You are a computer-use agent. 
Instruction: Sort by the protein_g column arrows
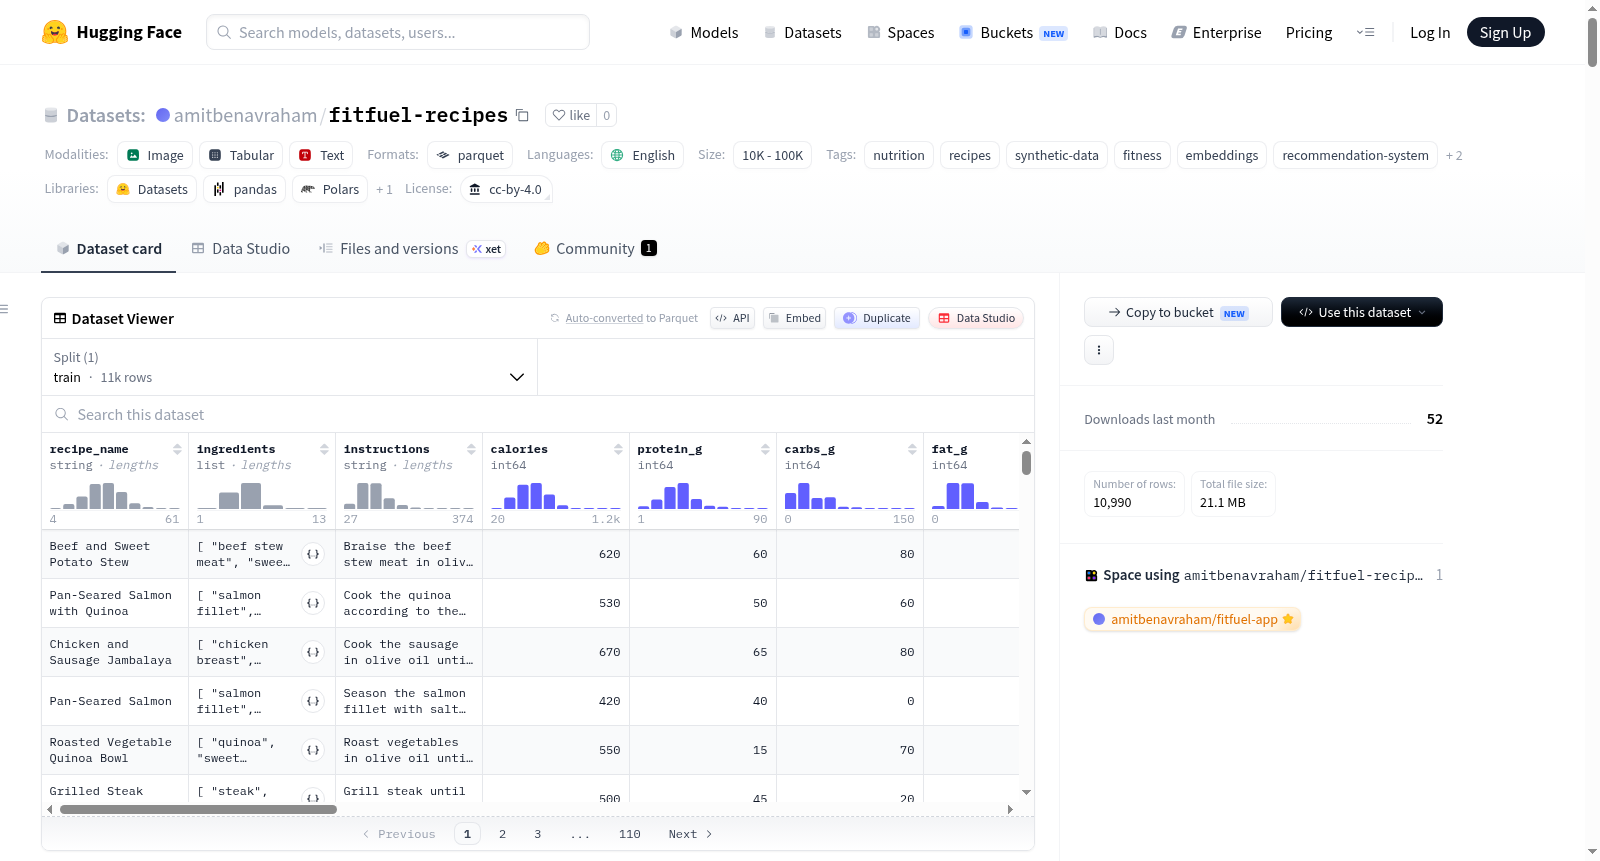[765, 449]
